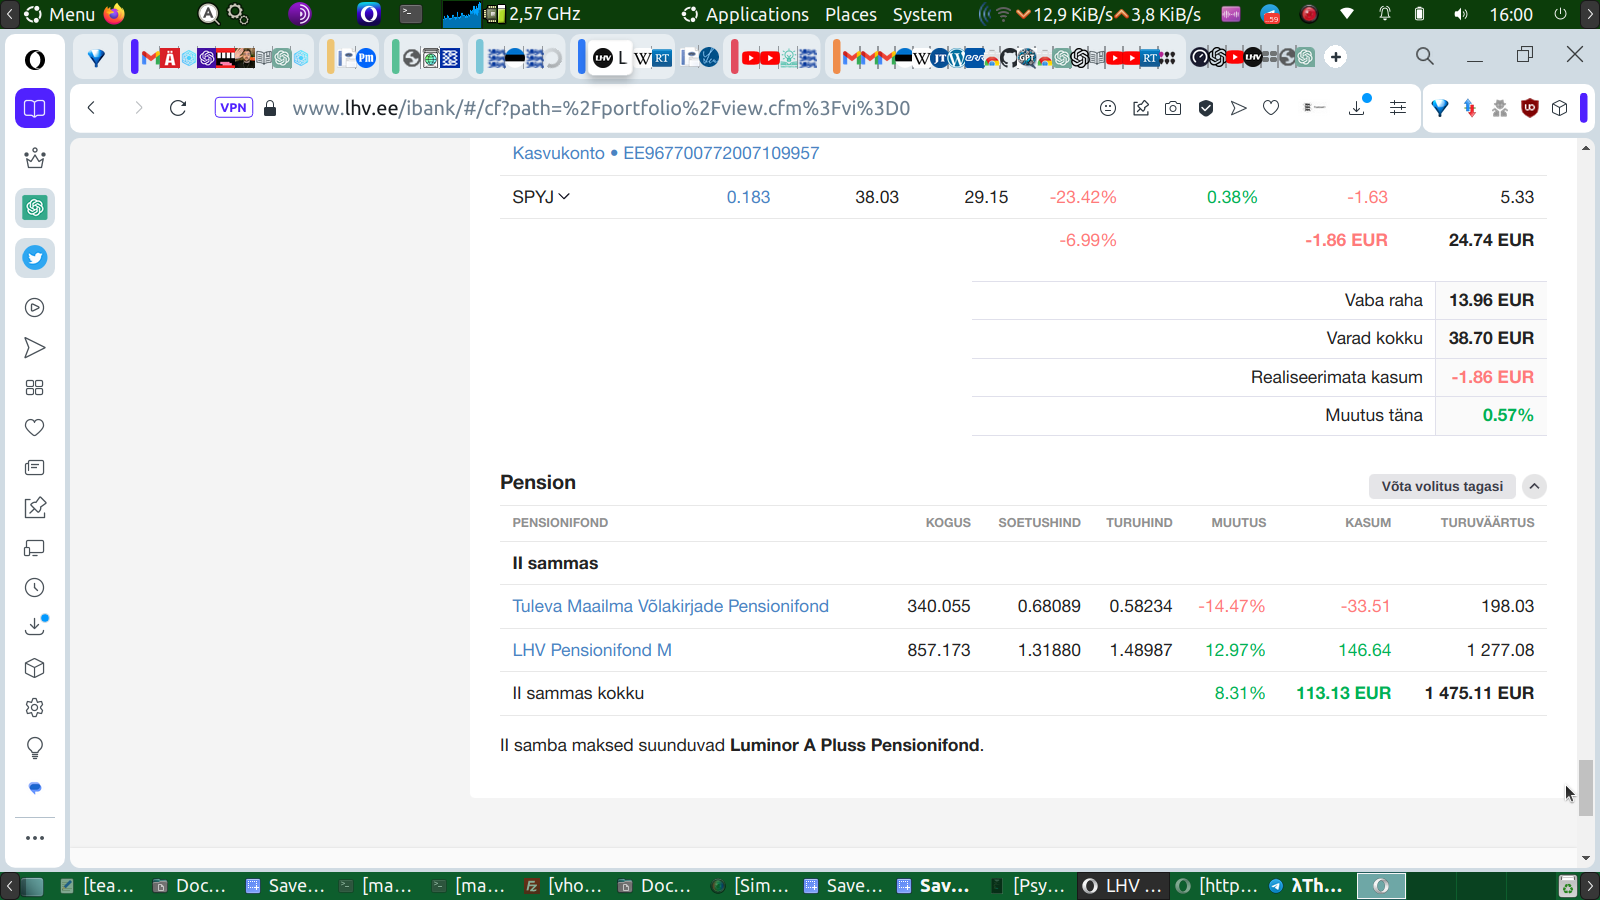Open the uBlock Origin extension icon
This screenshot has width=1600, height=900.
pyautogui.click(x=1529, y=108)
